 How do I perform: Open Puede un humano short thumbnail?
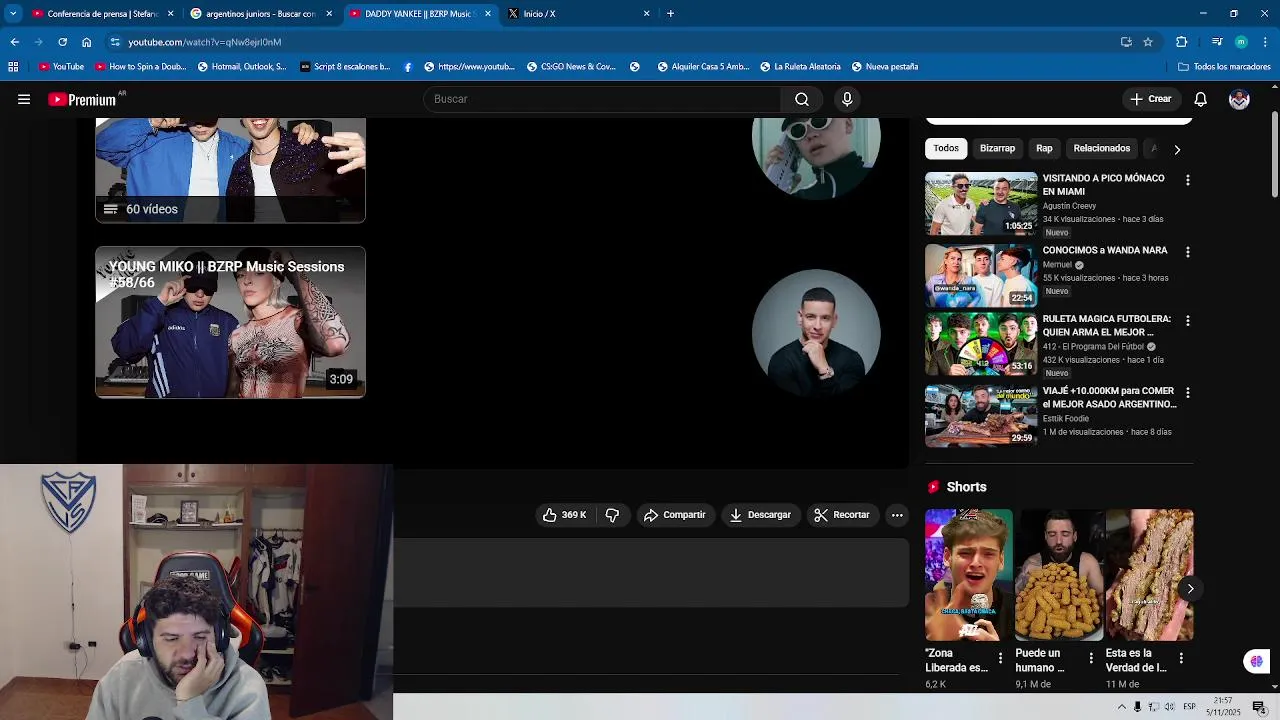click(1058, 575)
